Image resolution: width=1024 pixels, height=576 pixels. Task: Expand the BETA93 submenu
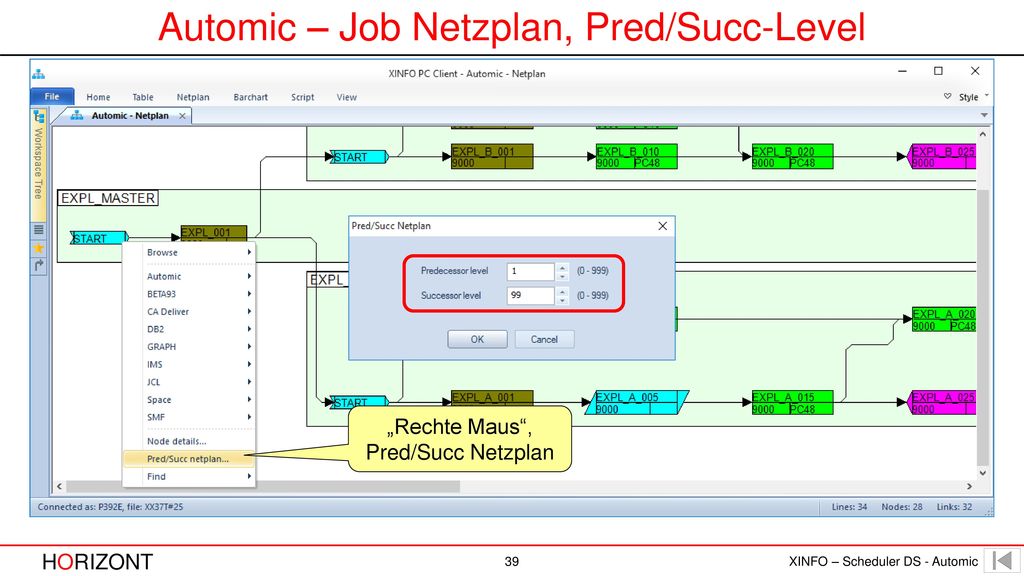(x=189, y=294)
